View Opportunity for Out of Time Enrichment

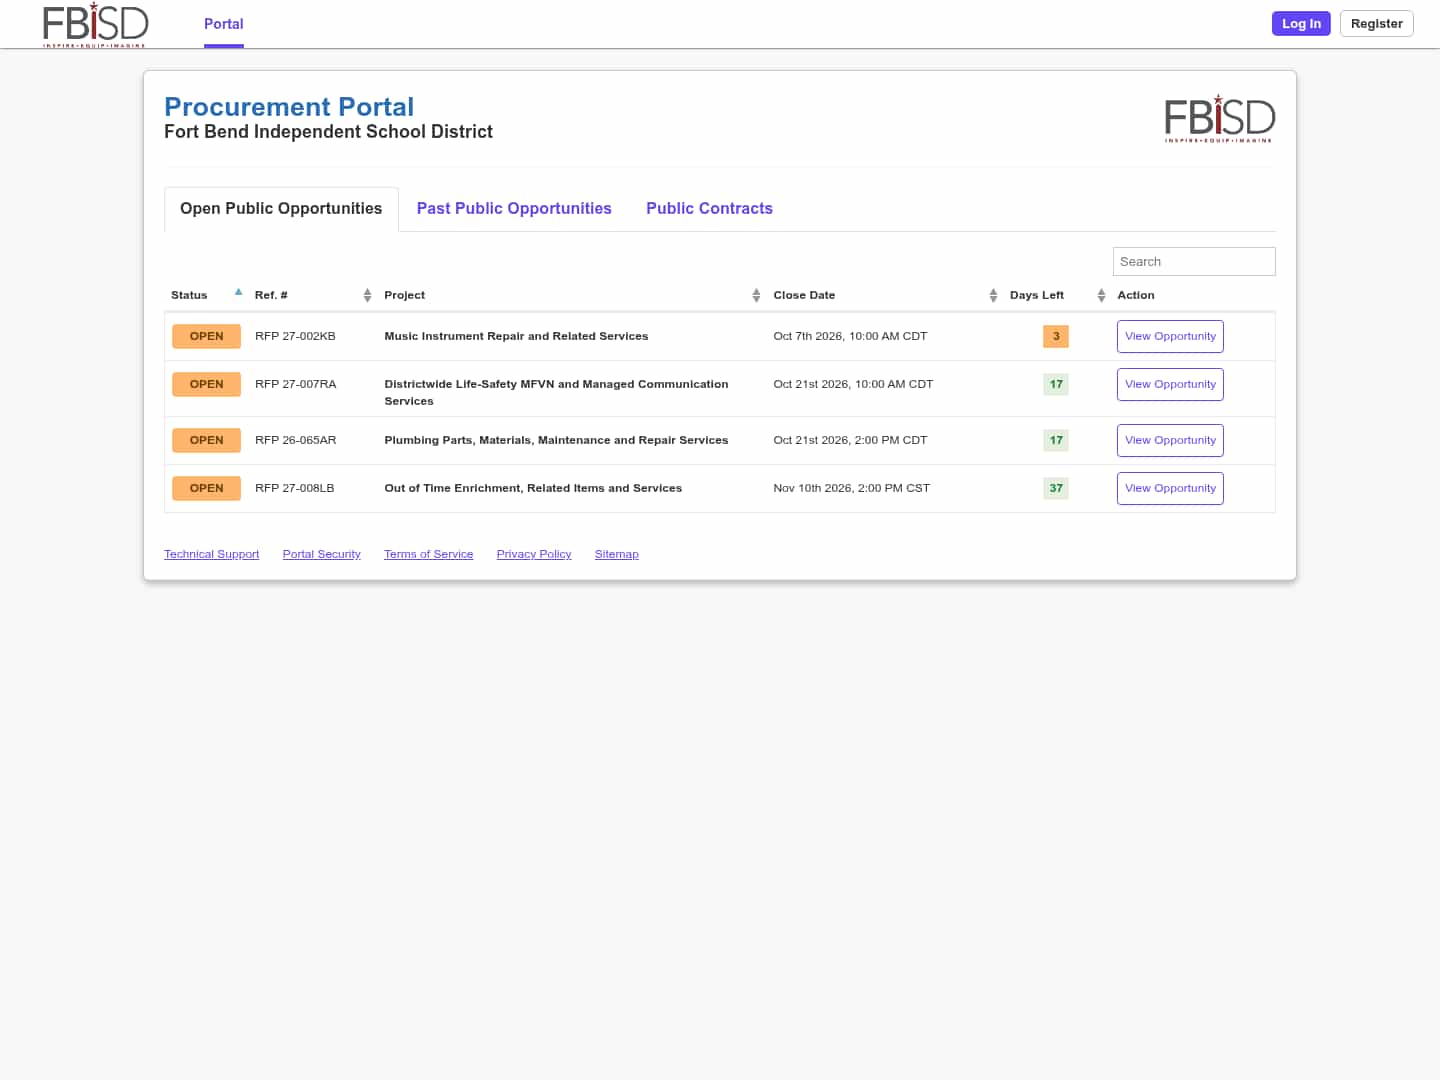pyautogui.click(x=1170, y=489)
